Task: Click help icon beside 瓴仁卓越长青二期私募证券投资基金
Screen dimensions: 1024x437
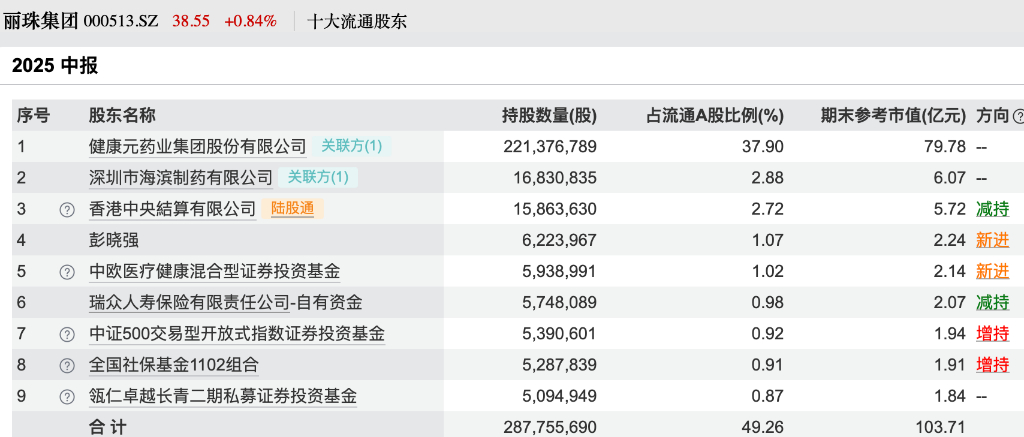Action: [x=67, y=397]
